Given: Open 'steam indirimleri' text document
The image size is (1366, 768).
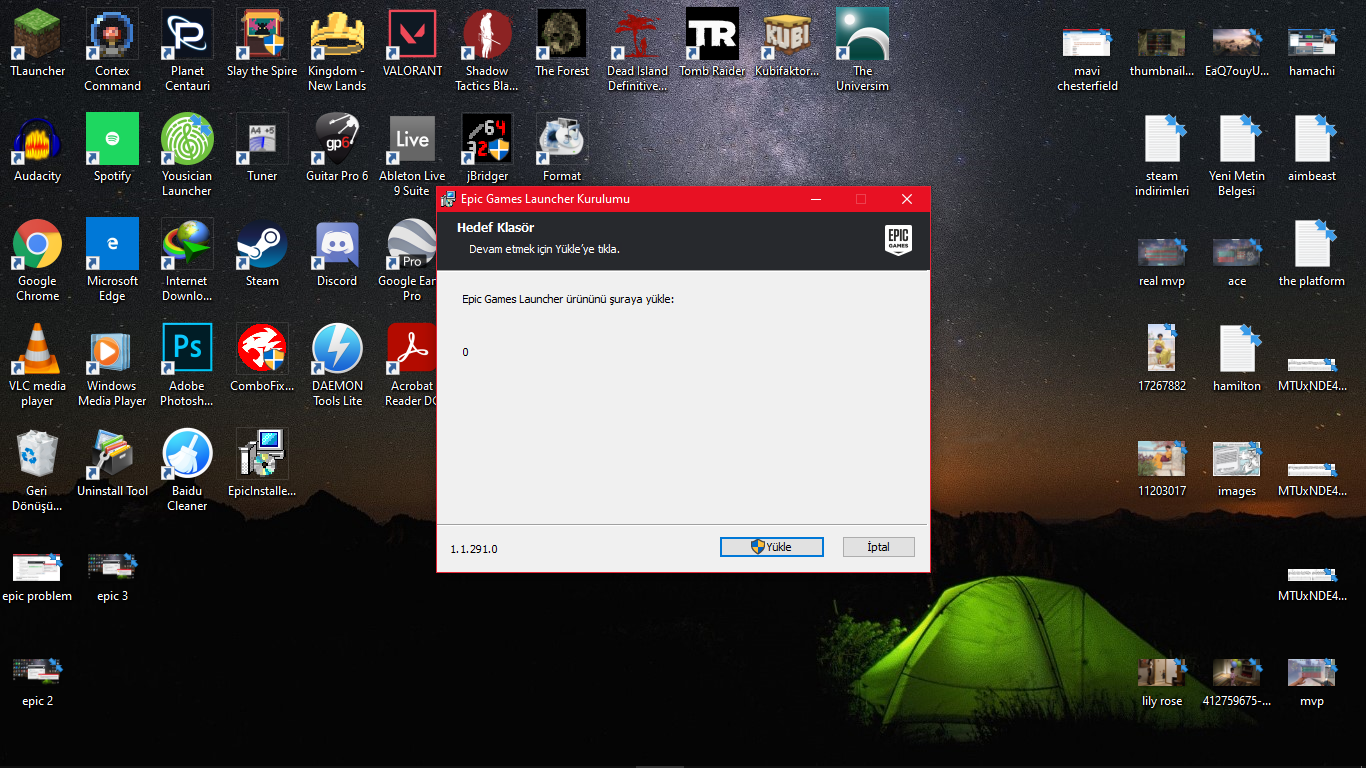Looking at the screenshot, I should click(1162, 155).
